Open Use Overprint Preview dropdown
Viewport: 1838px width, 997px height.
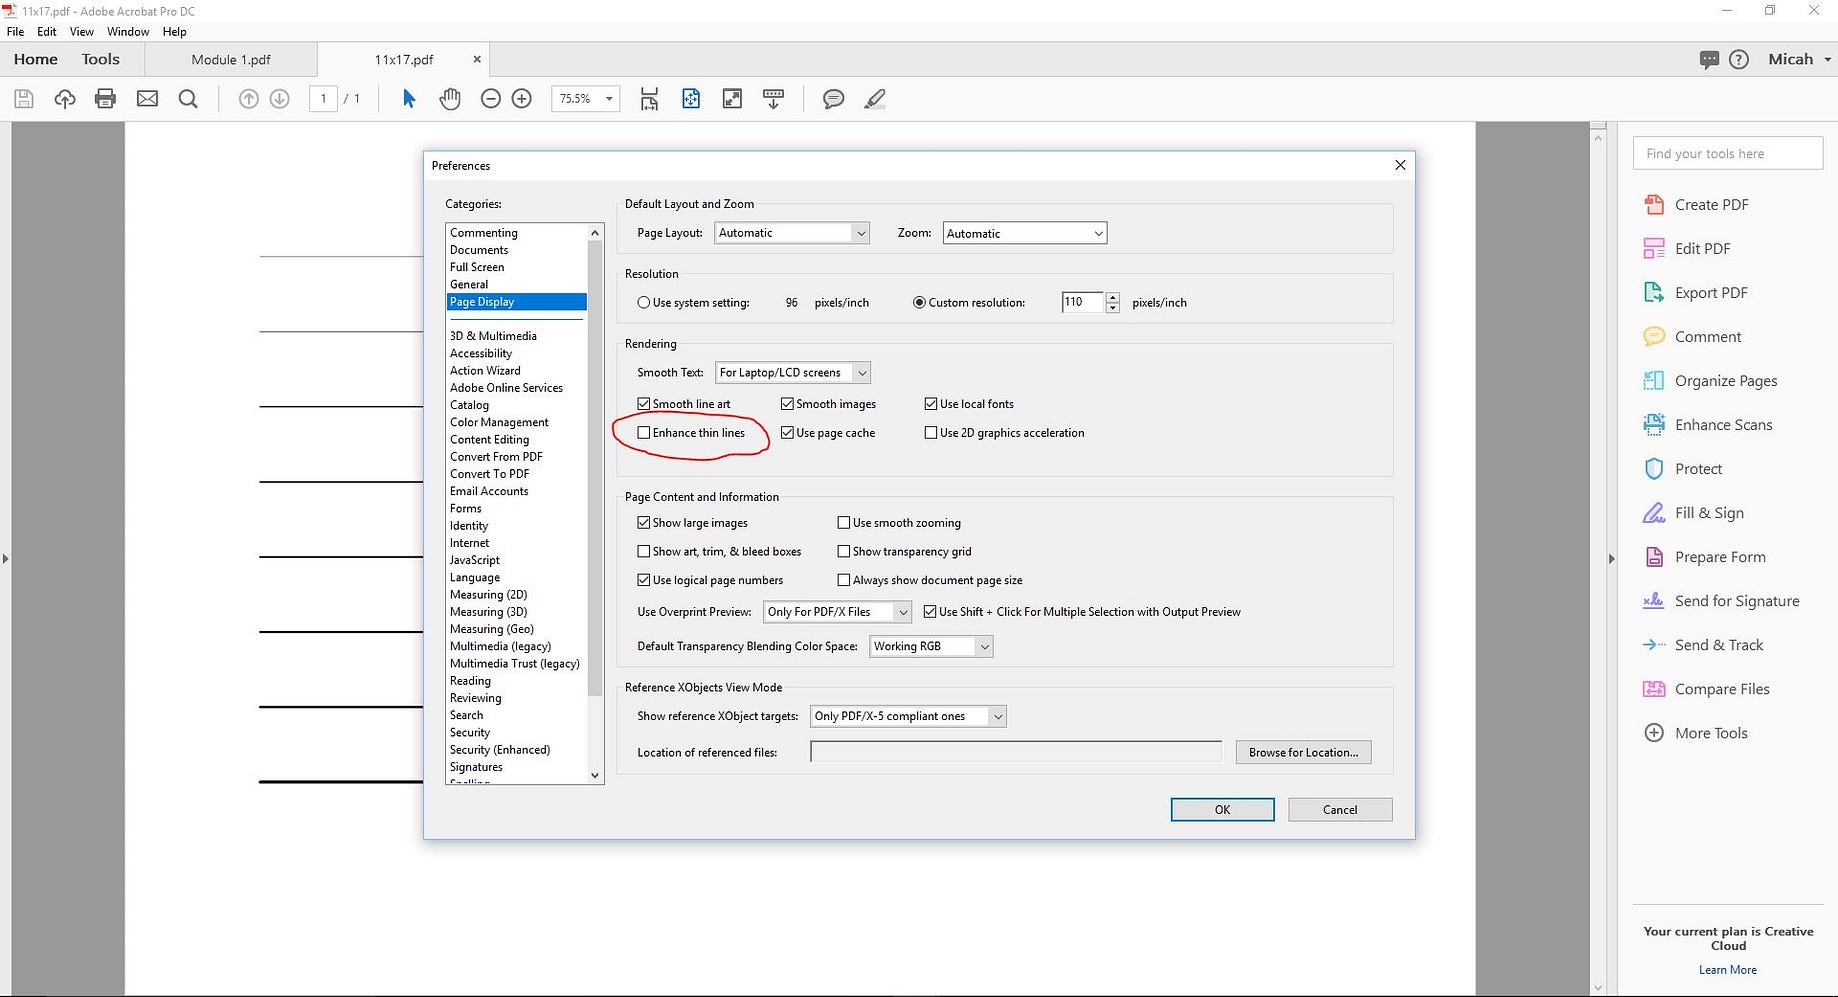tap(838, 612)
